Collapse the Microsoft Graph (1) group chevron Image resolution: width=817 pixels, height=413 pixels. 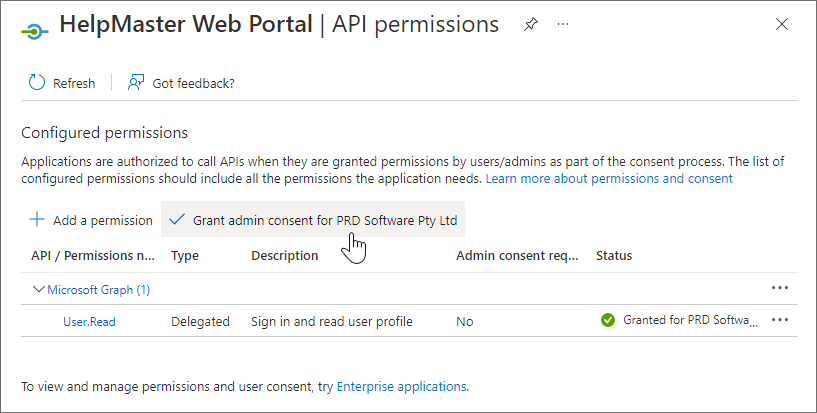click(39, 289)
